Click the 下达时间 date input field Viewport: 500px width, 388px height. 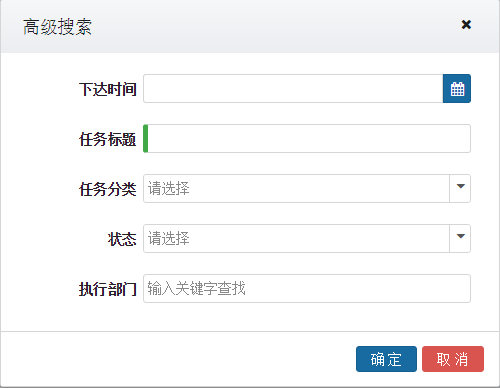pyautogui.click(x=293, y=89)
